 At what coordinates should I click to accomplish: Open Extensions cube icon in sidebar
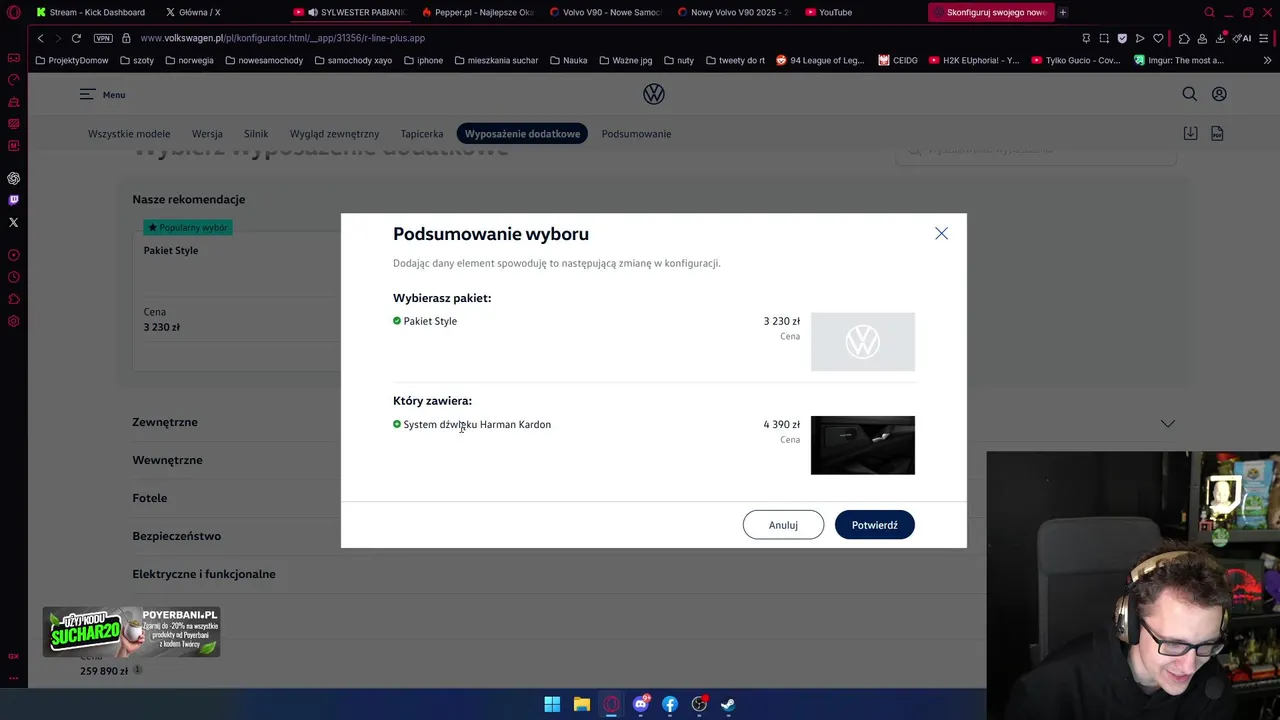pyautogui.click(x=13, y=299)
